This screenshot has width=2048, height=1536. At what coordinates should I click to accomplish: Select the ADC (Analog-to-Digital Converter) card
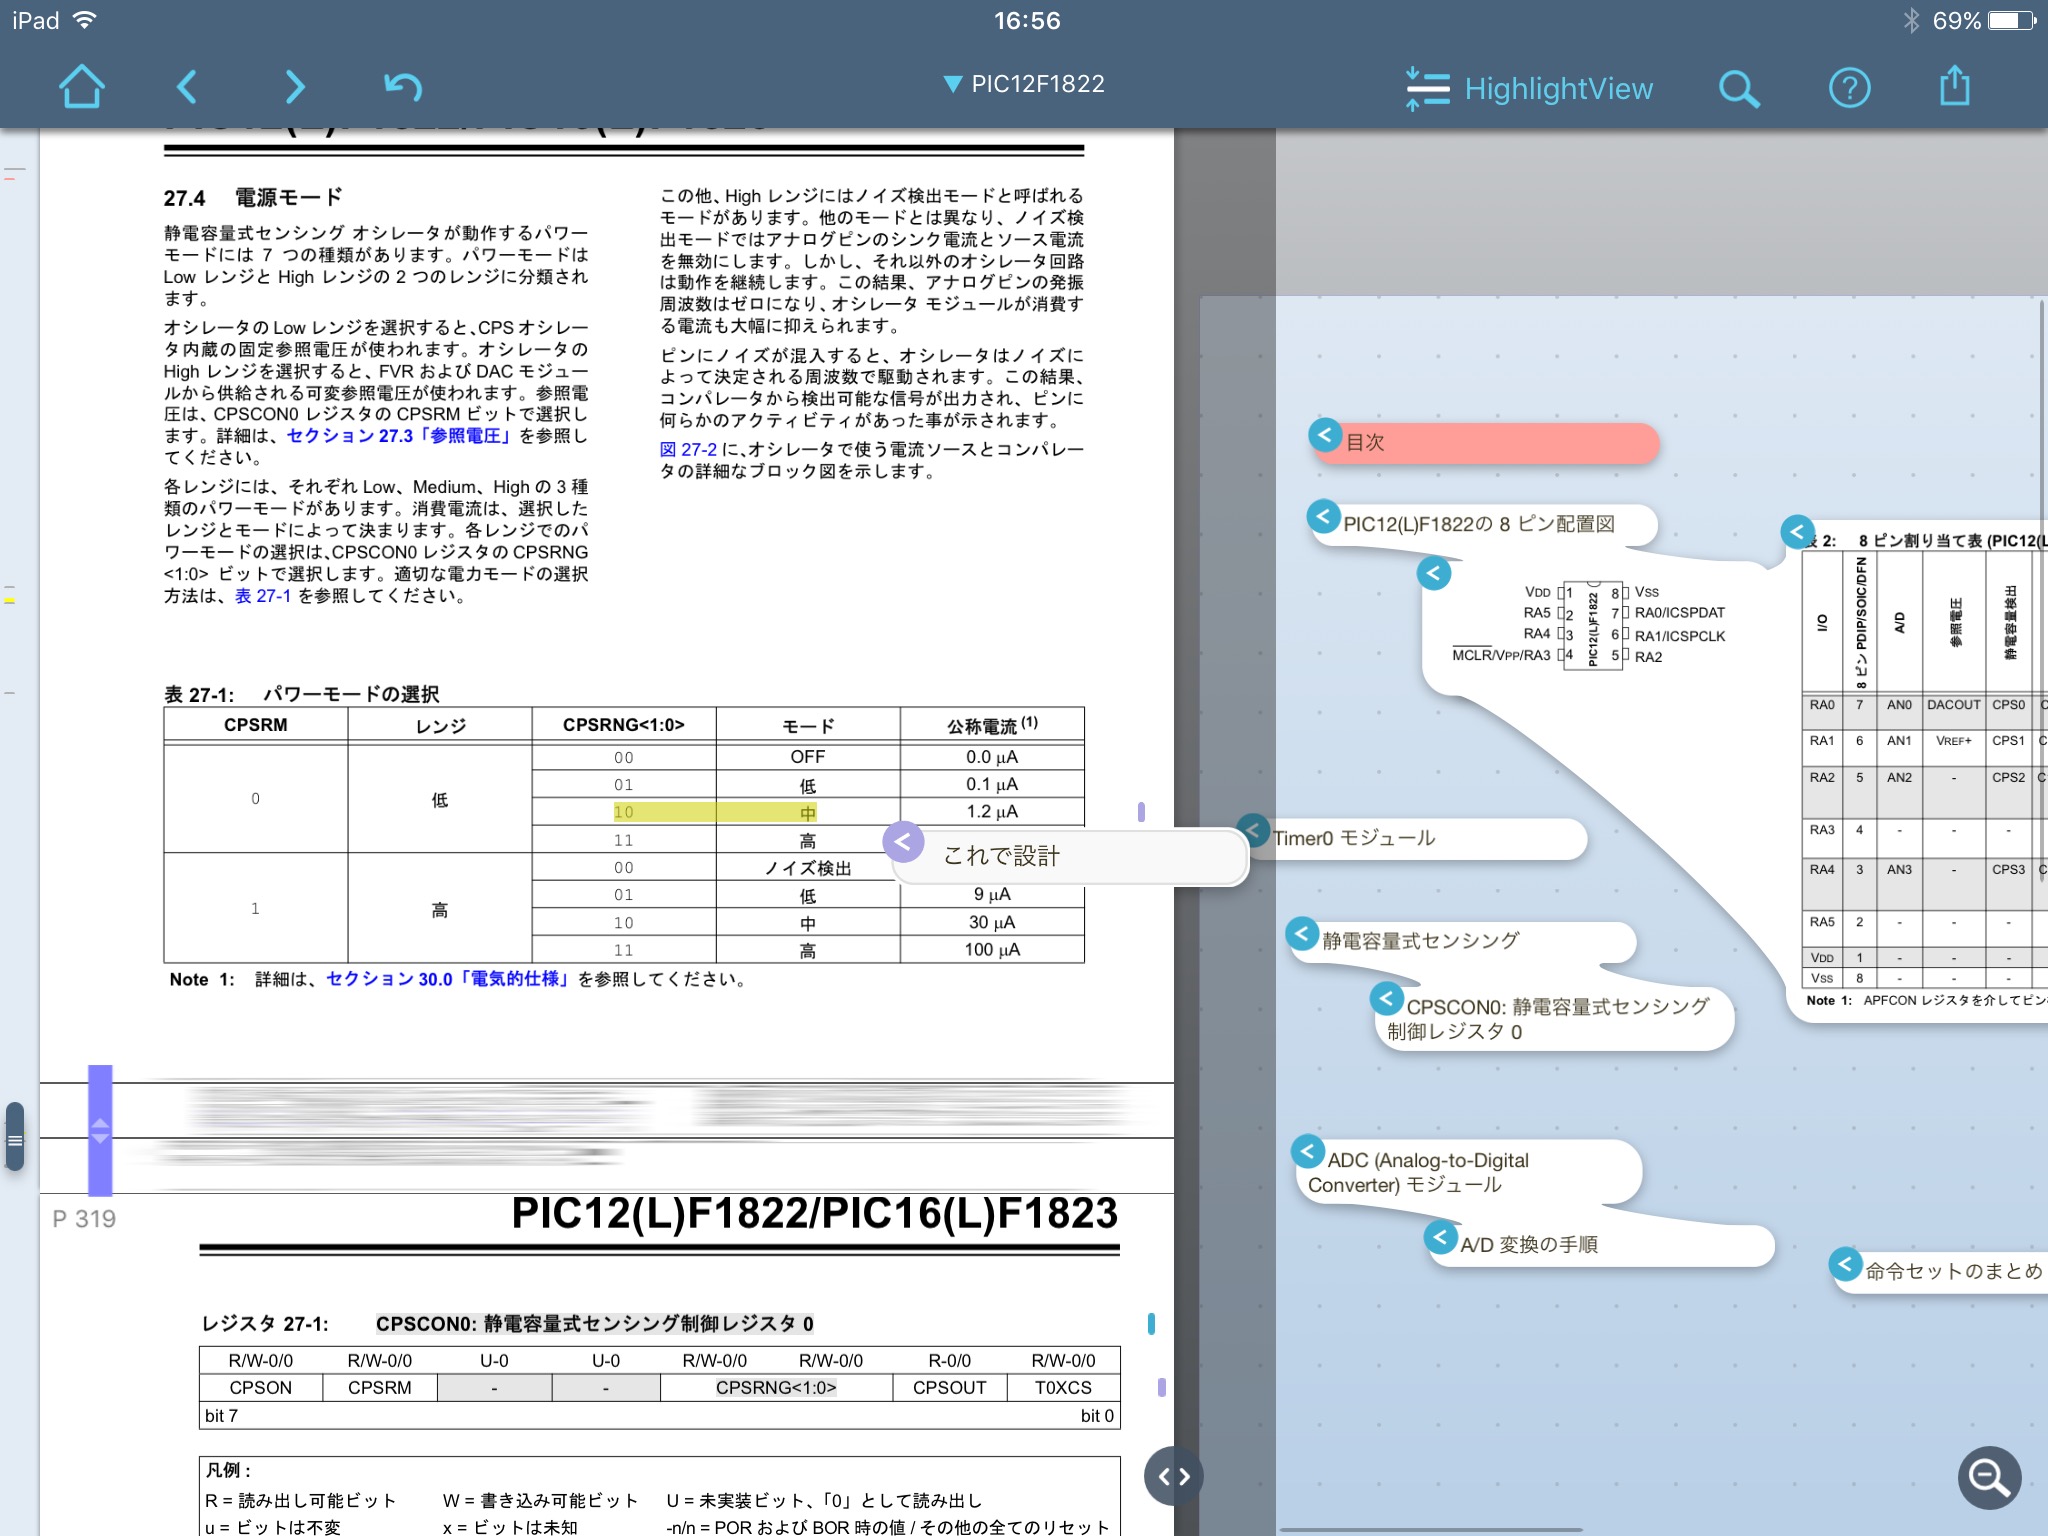tap(1470, 1172)
